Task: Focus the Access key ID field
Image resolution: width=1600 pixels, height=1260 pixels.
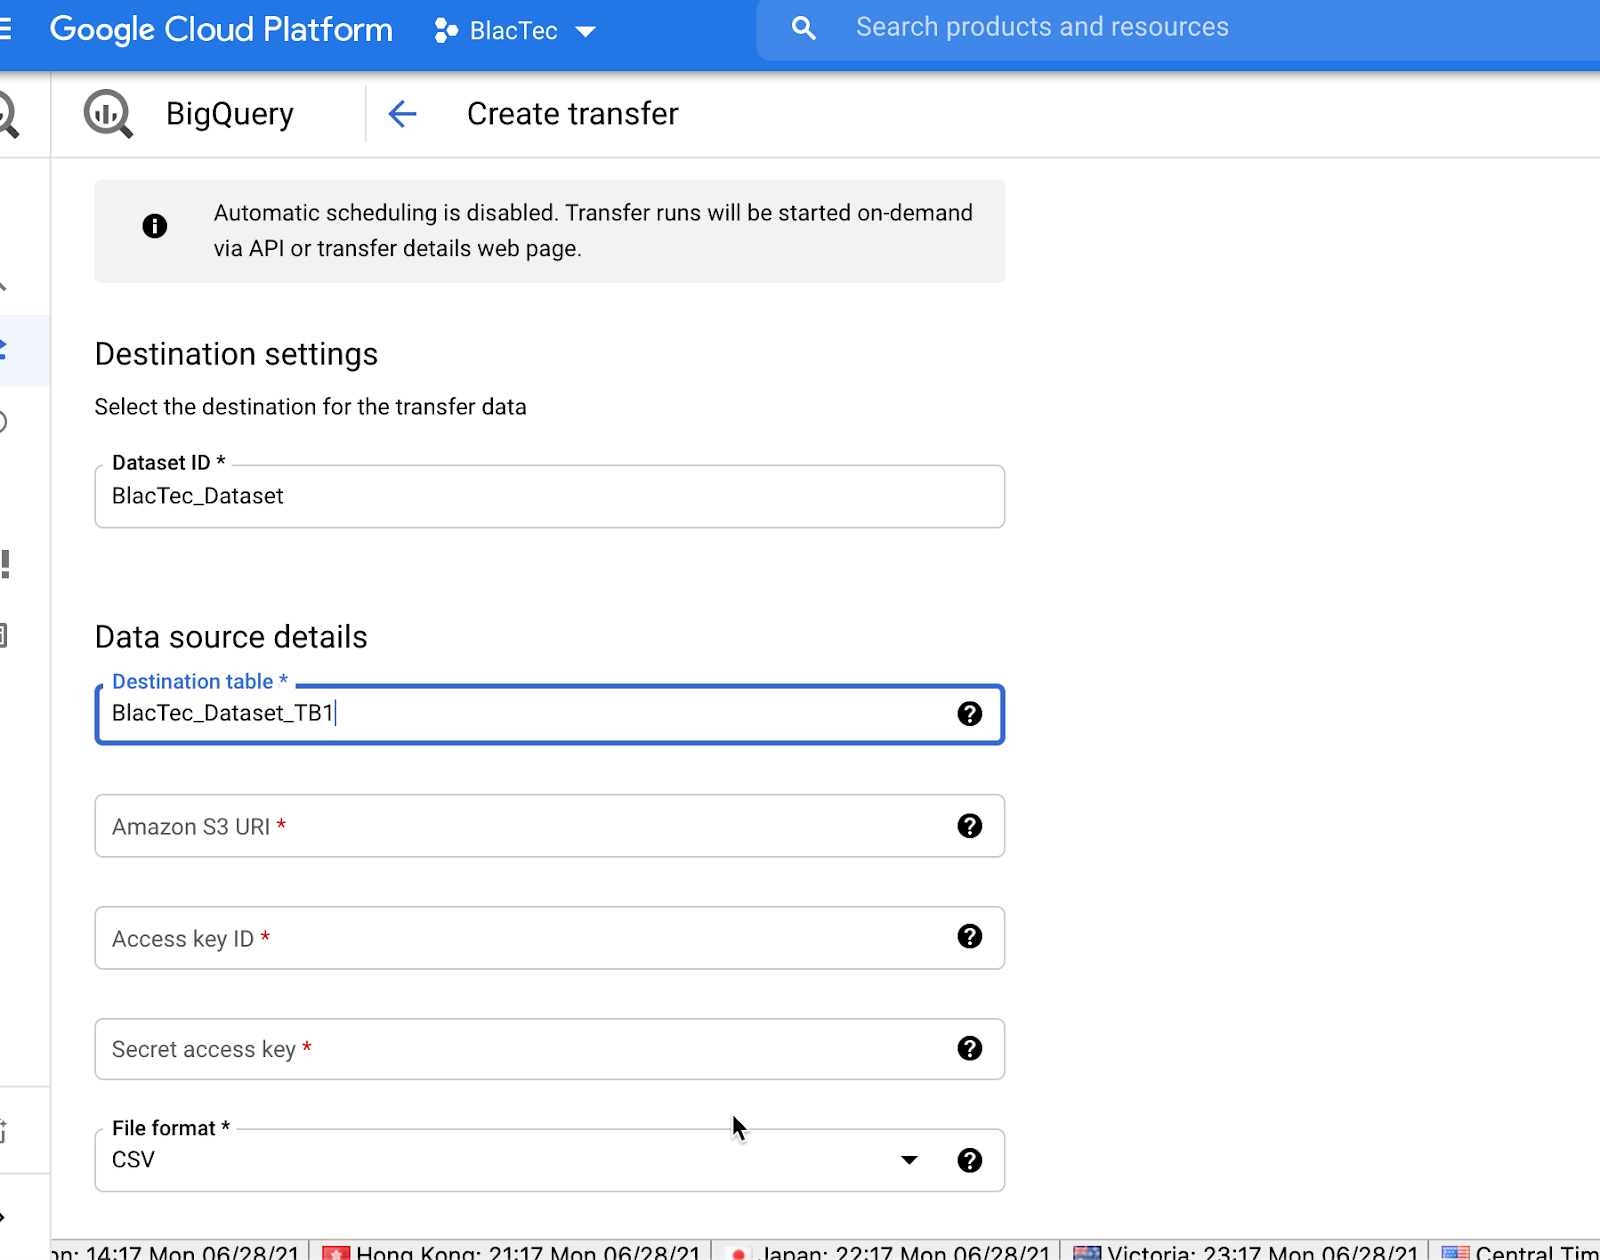Action: pyautogui.click(x=549, y=938)
